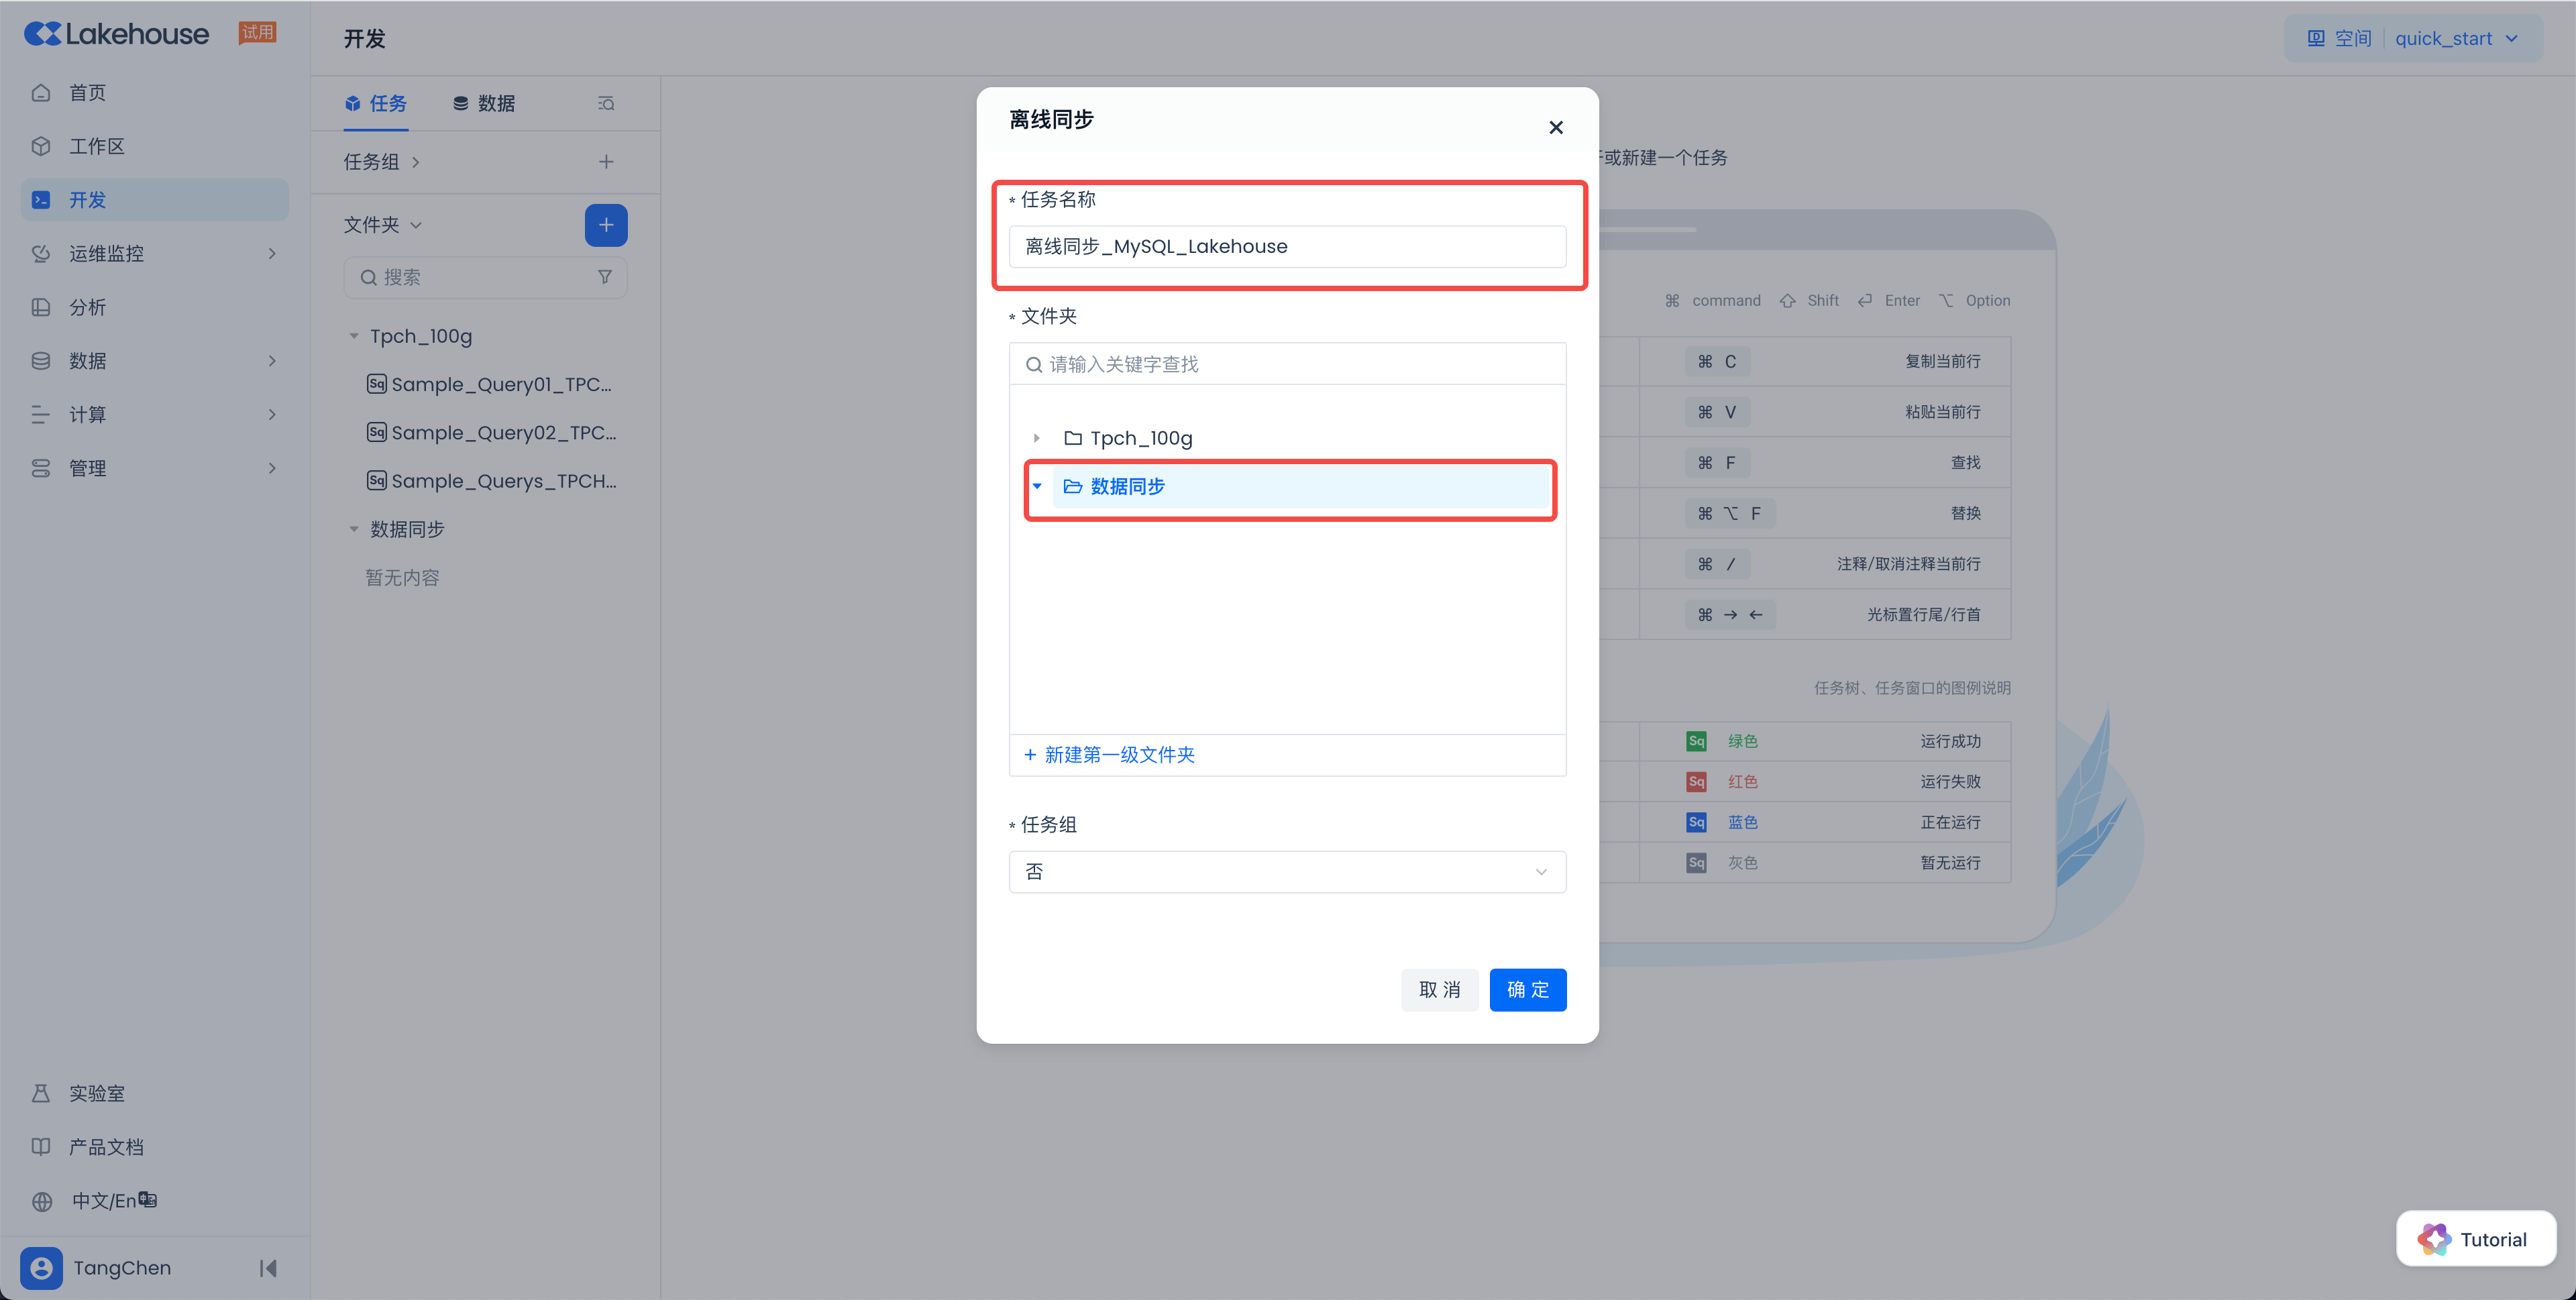Close the 离线同步 dialog
This screenshot has height=1300, width=2576.
click(x=1555, y=127)
